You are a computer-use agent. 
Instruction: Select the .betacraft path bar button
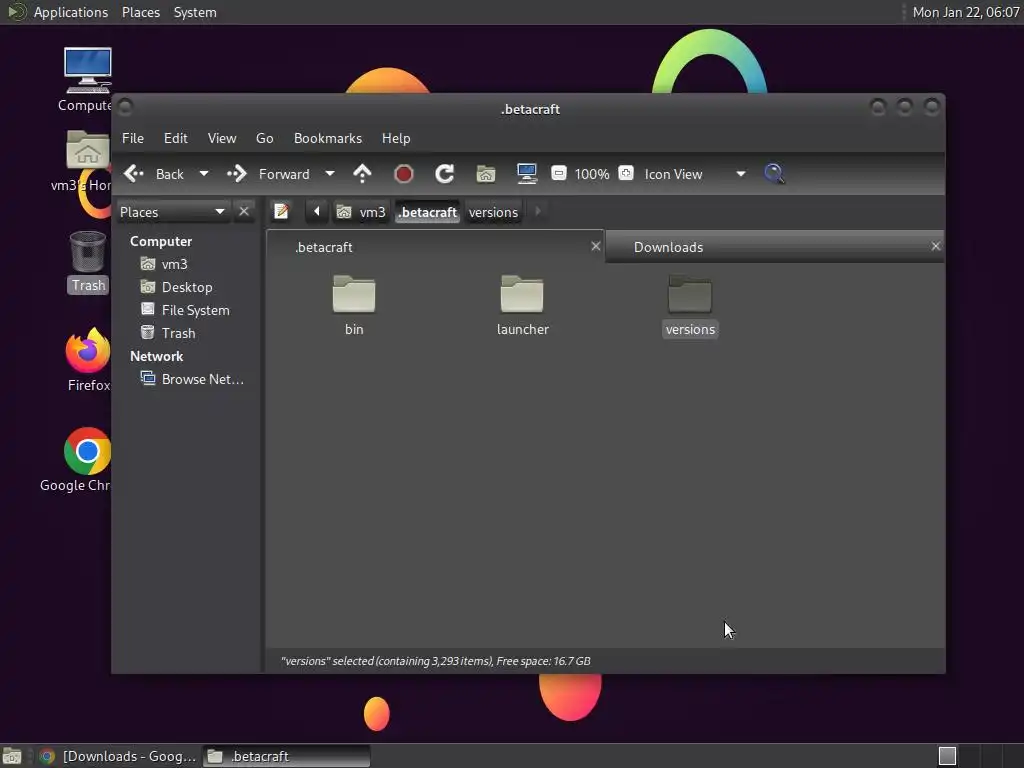pyautogui.click(x=428, y=212)
